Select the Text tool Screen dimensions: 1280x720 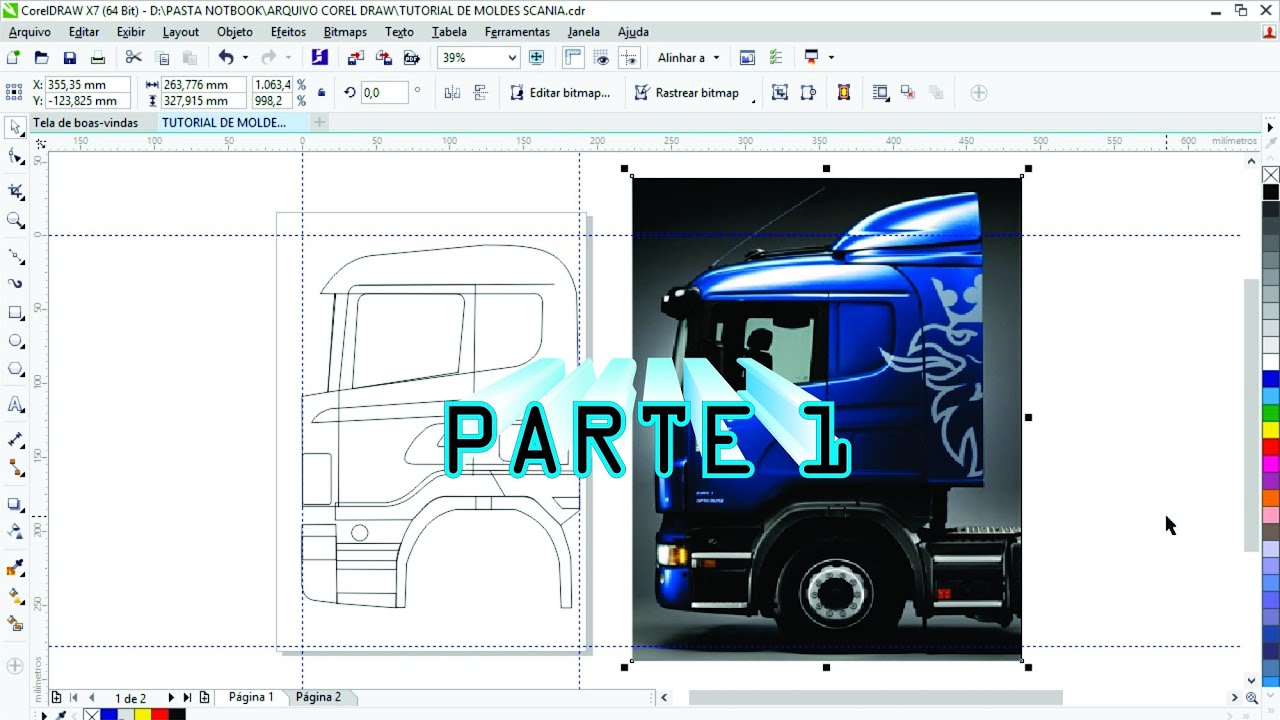point(15,405)
